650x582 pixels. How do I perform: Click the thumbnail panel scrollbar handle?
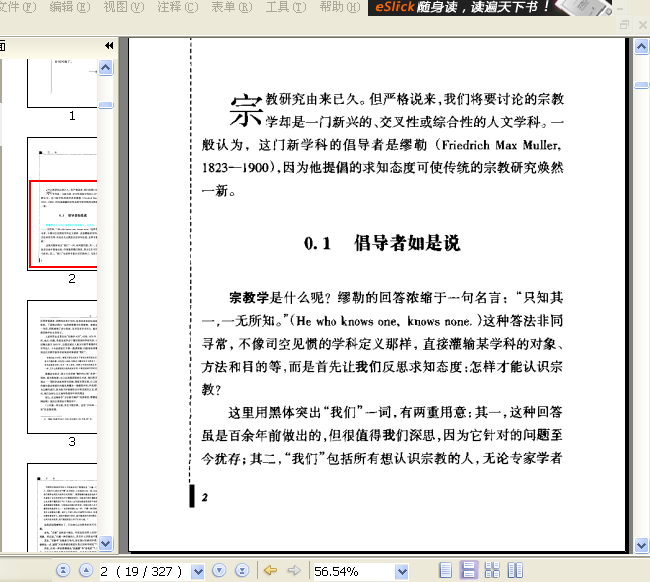pyautogui.click(x=106, y=105)
